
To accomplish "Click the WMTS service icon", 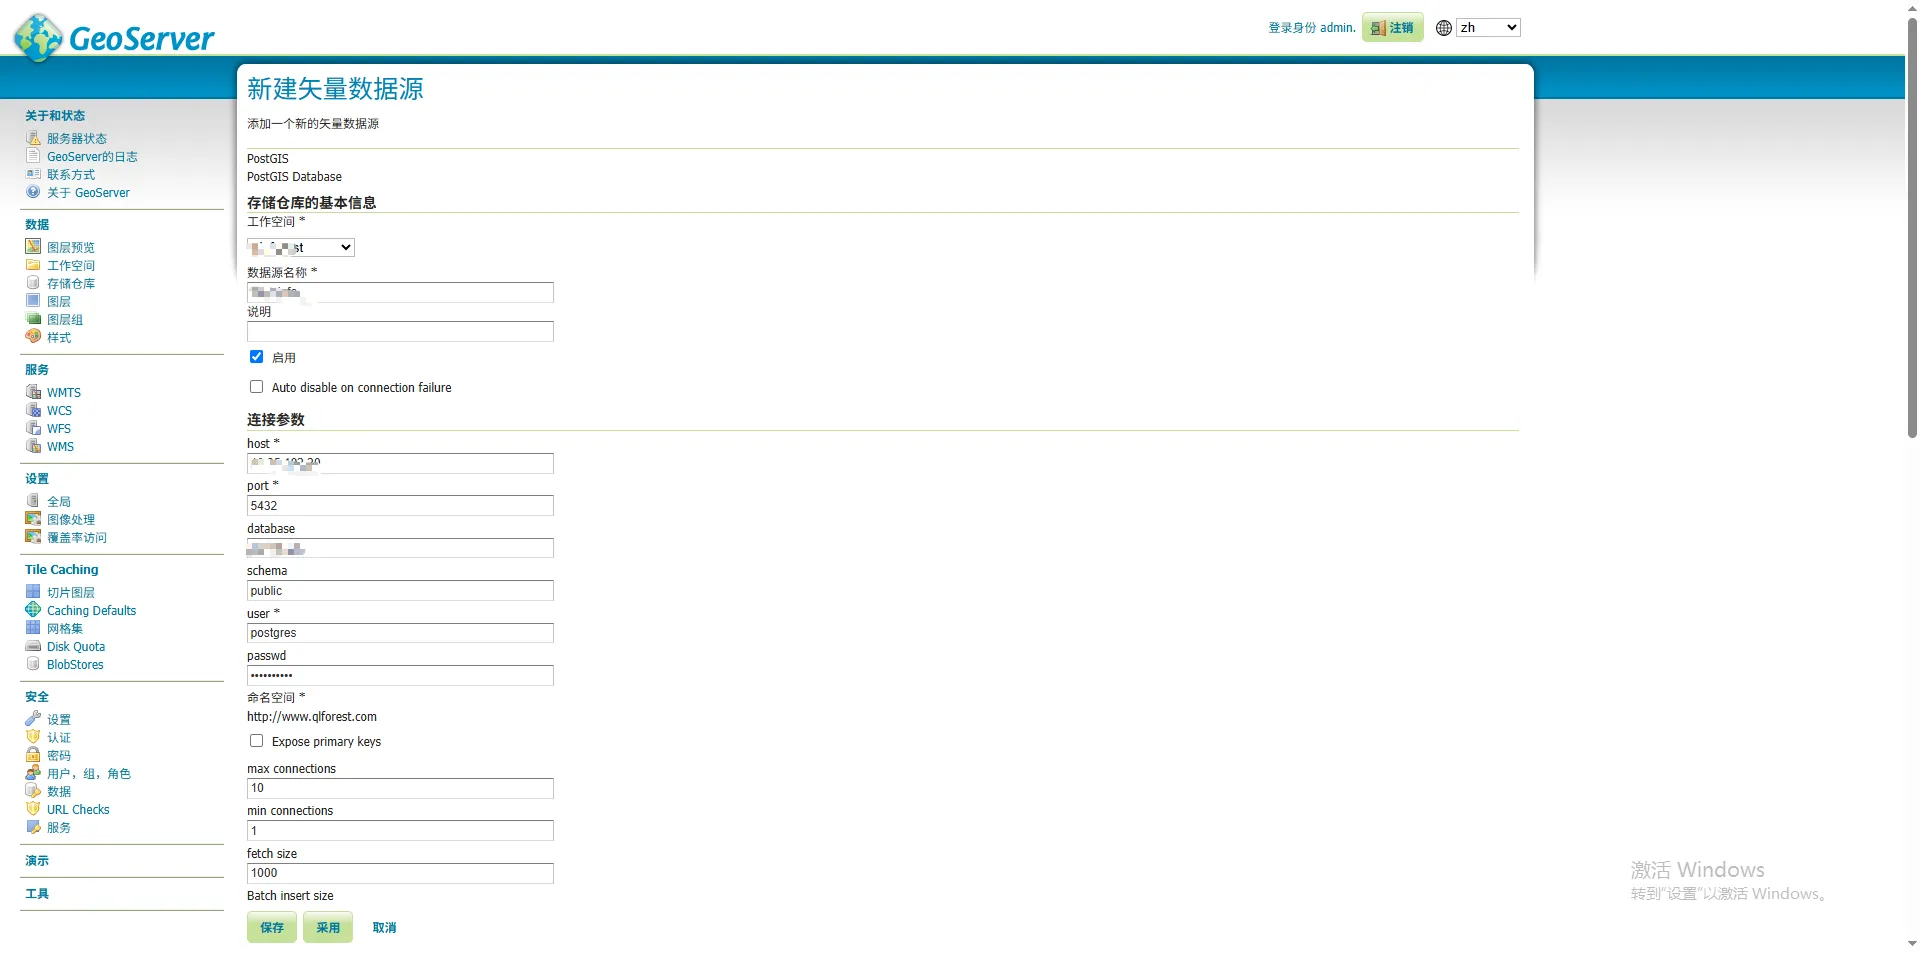I will pyautogui.click(x=33, y=392).
